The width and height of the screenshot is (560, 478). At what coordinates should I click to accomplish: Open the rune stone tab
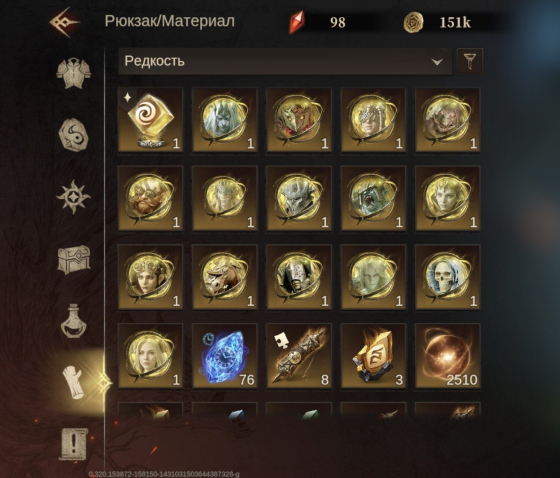click(x=73, y=135)
